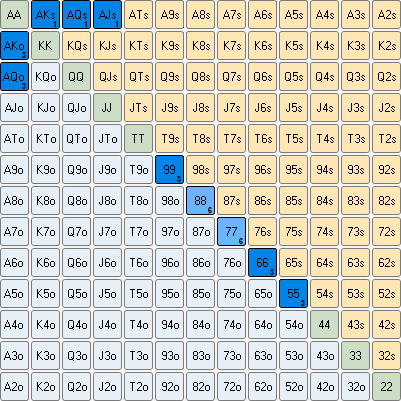Add KK to the range

pyautogui.click(x=45, y=46)
